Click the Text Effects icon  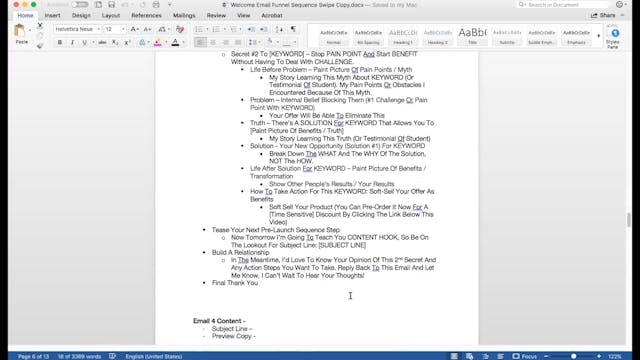click(142, 42)
